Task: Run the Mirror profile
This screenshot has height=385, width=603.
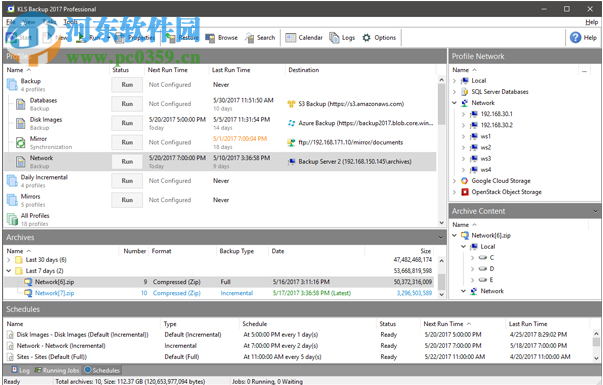Action: [127, 142]
